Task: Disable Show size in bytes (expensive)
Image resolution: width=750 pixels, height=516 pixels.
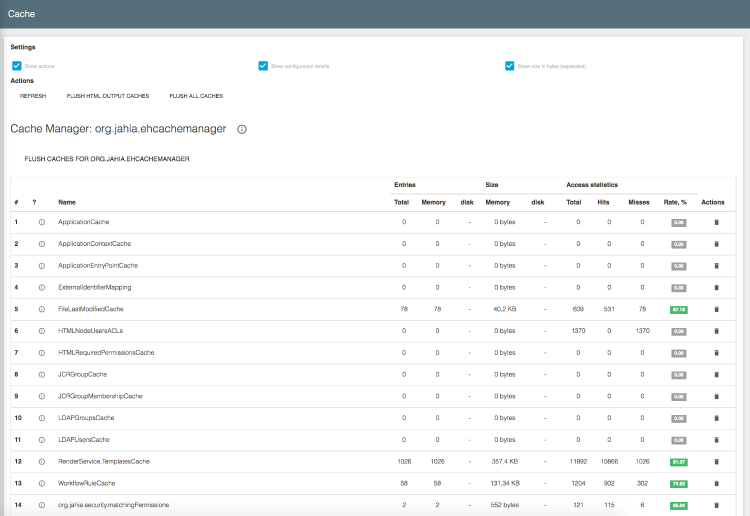Action: (x=509, y=66)
